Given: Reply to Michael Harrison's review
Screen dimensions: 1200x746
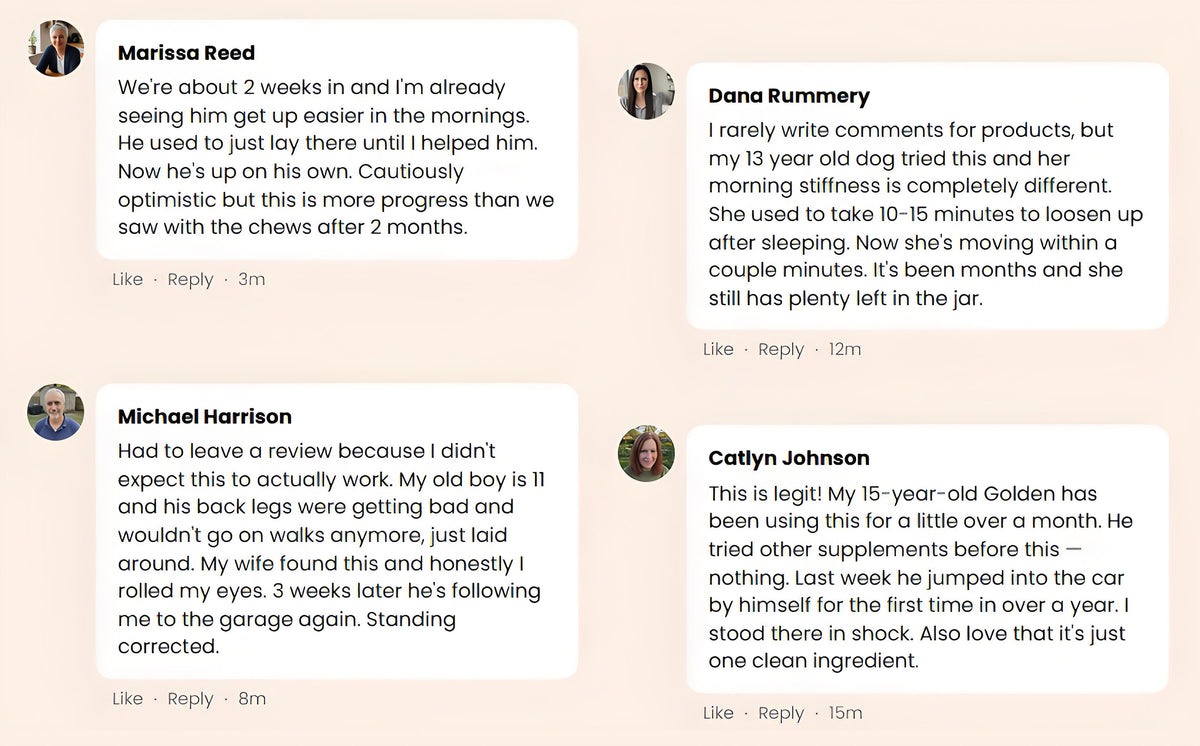Looking at the screenshot, I should [x=190, y=699].
